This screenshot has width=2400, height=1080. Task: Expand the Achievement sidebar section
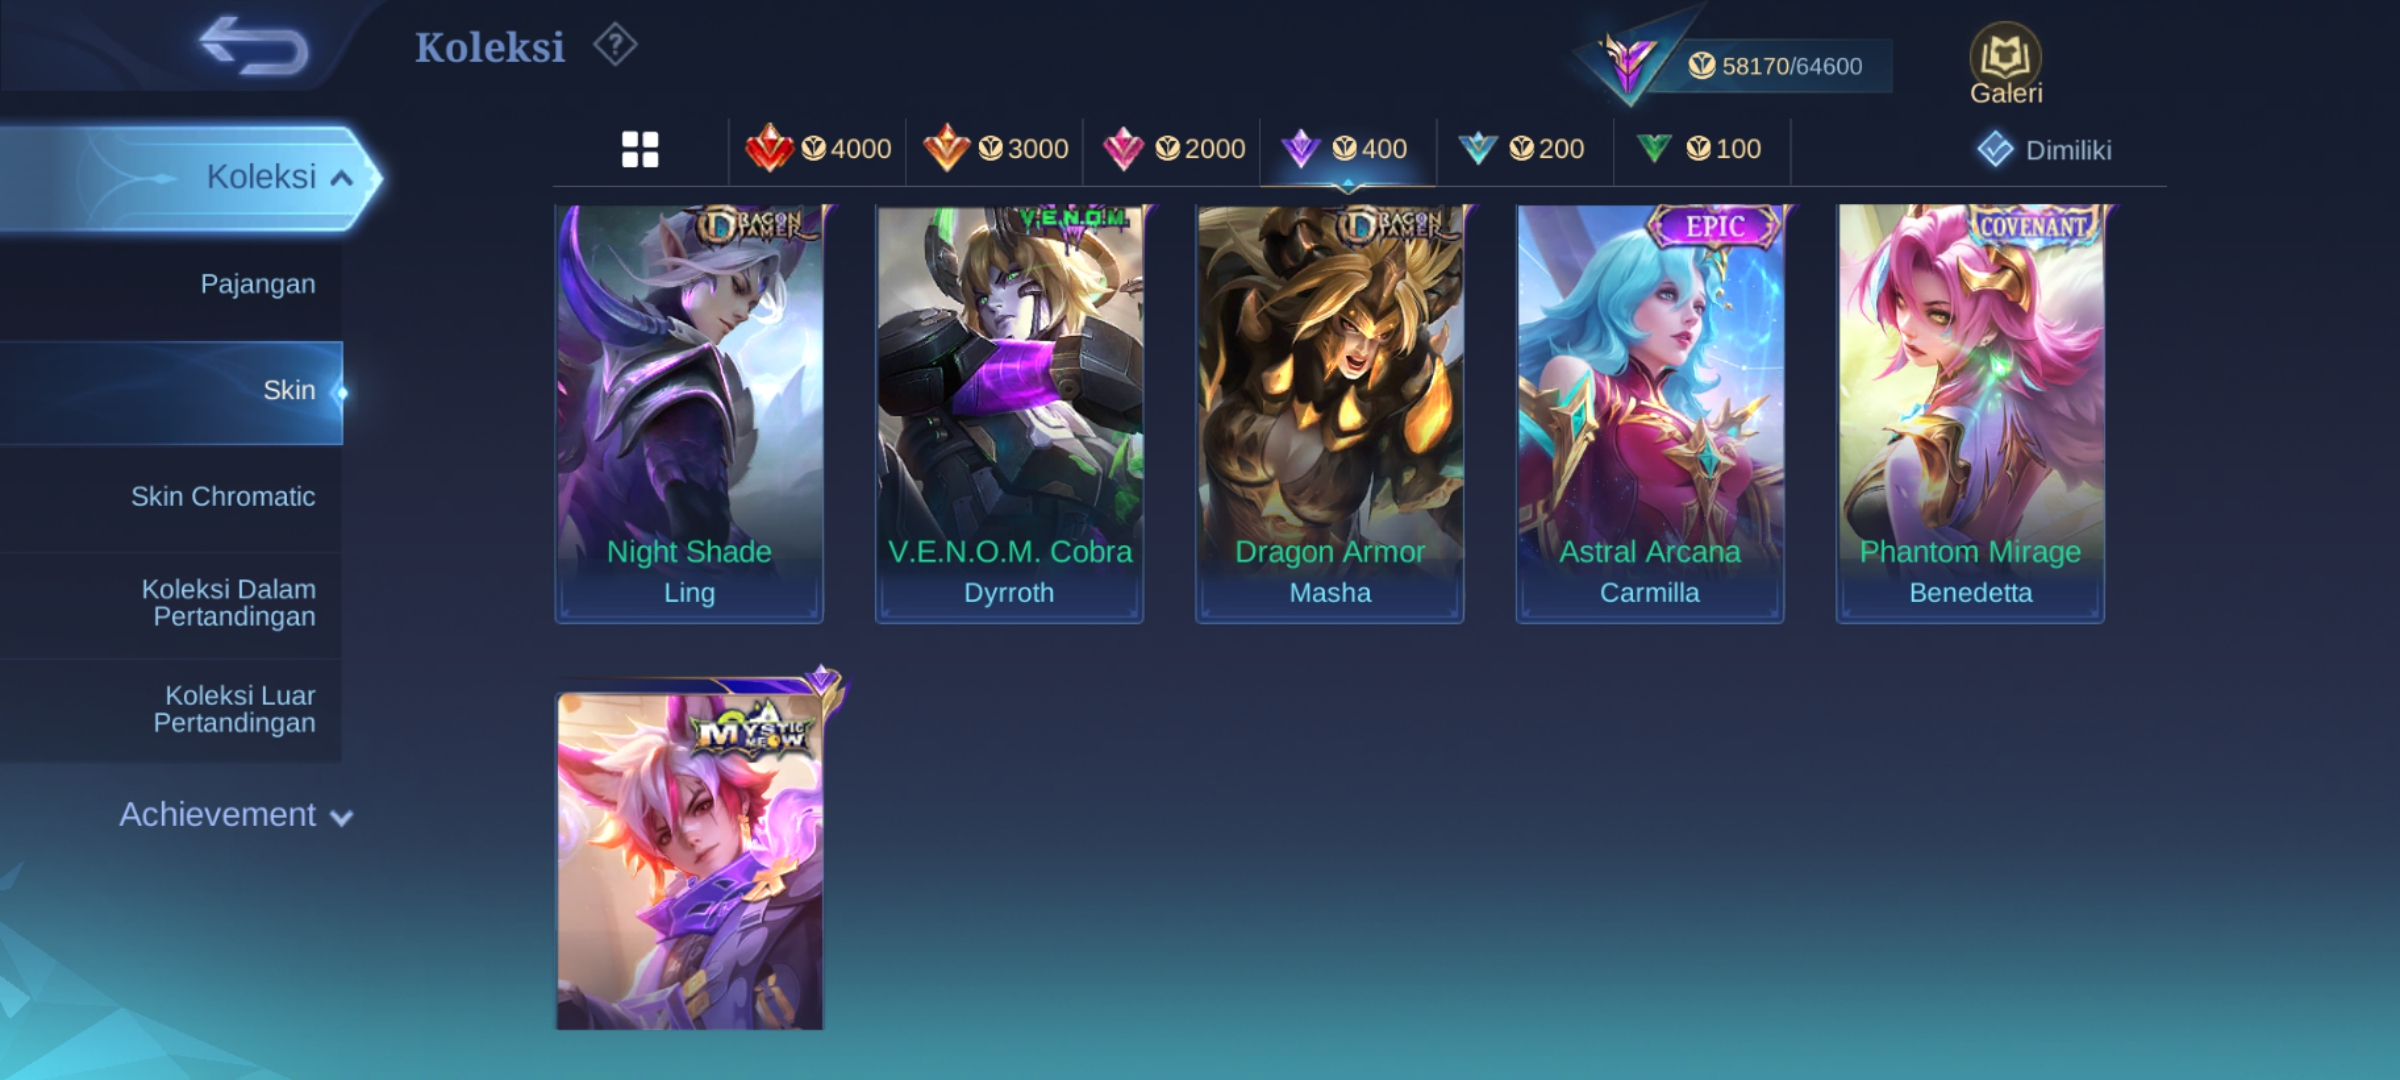tap(236, 815)
